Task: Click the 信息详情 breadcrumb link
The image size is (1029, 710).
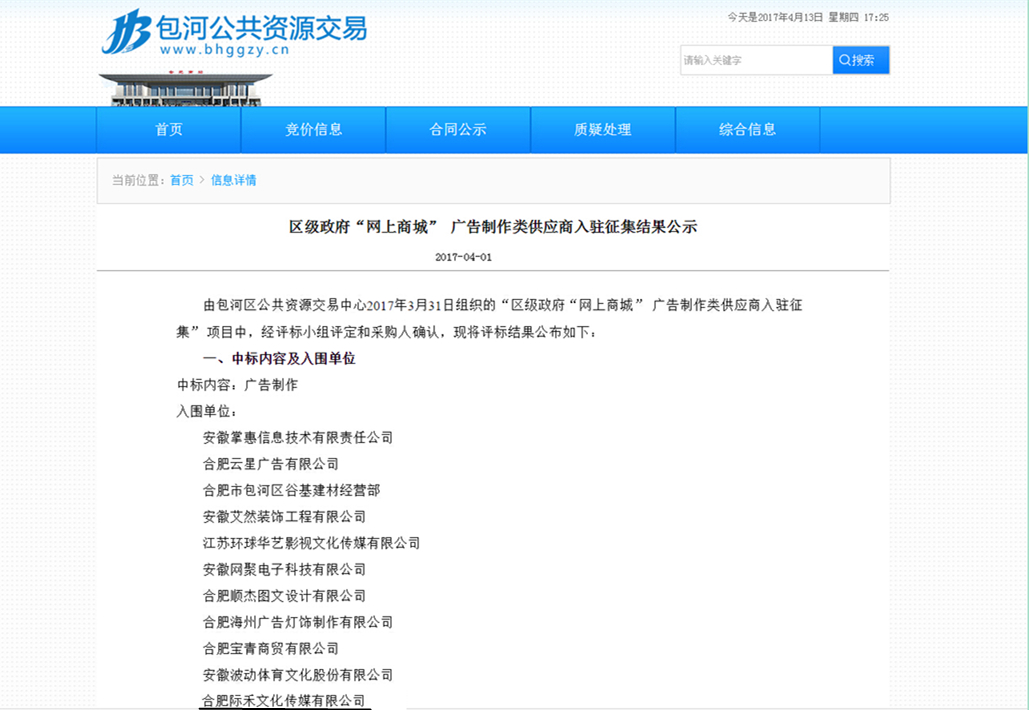Action: [x=233, y=180]
